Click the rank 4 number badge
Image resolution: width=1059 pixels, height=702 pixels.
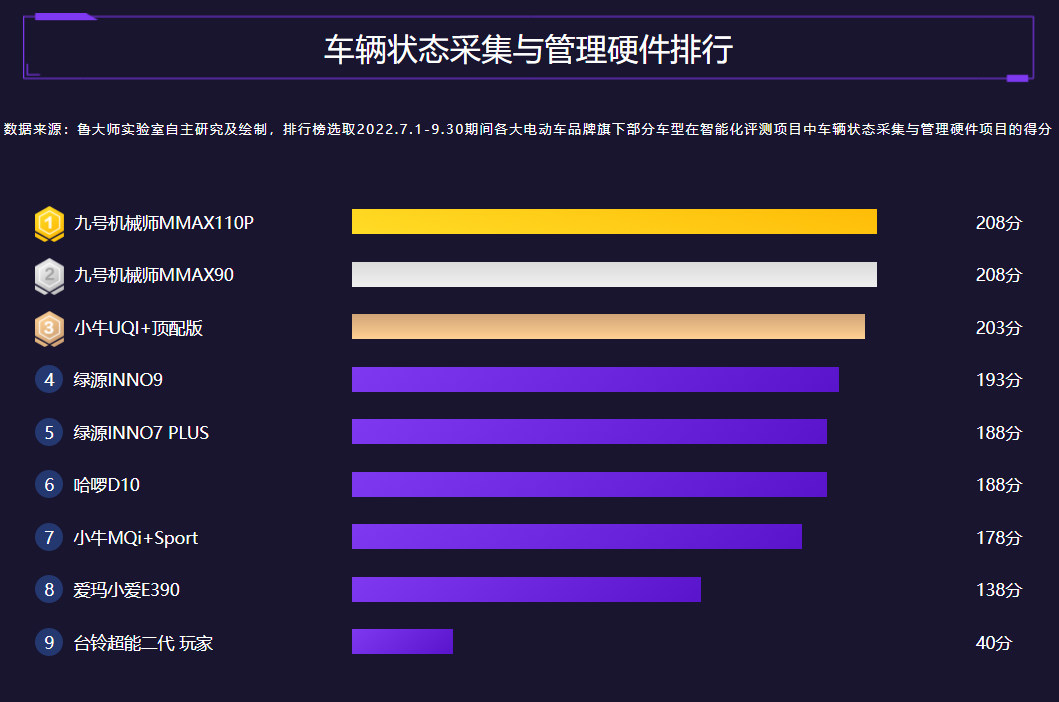49,380
